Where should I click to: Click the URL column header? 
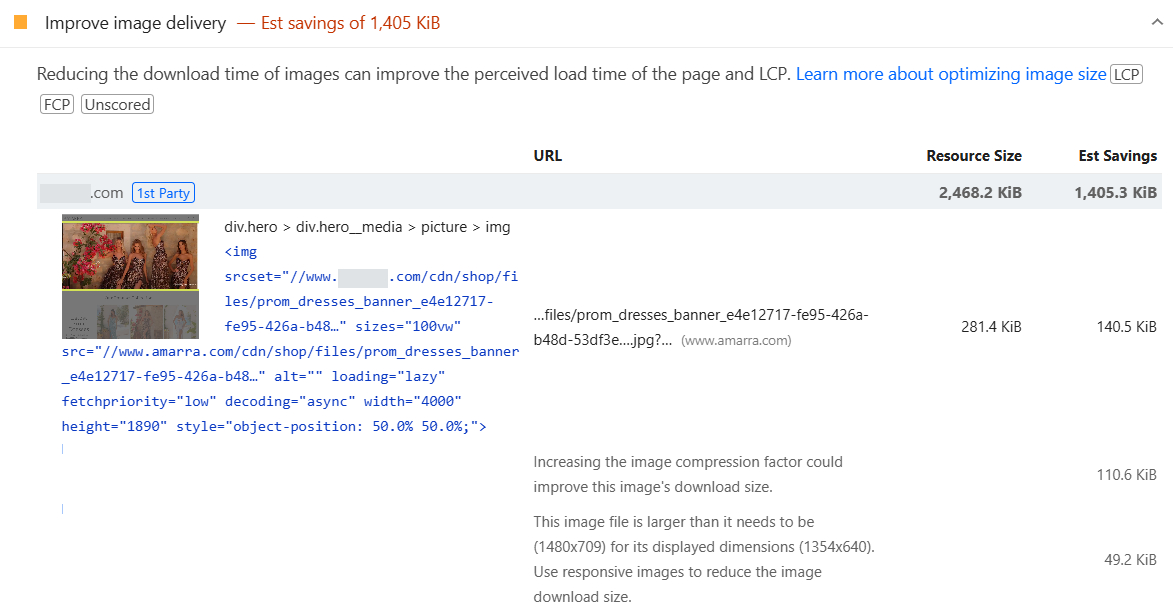547,155
